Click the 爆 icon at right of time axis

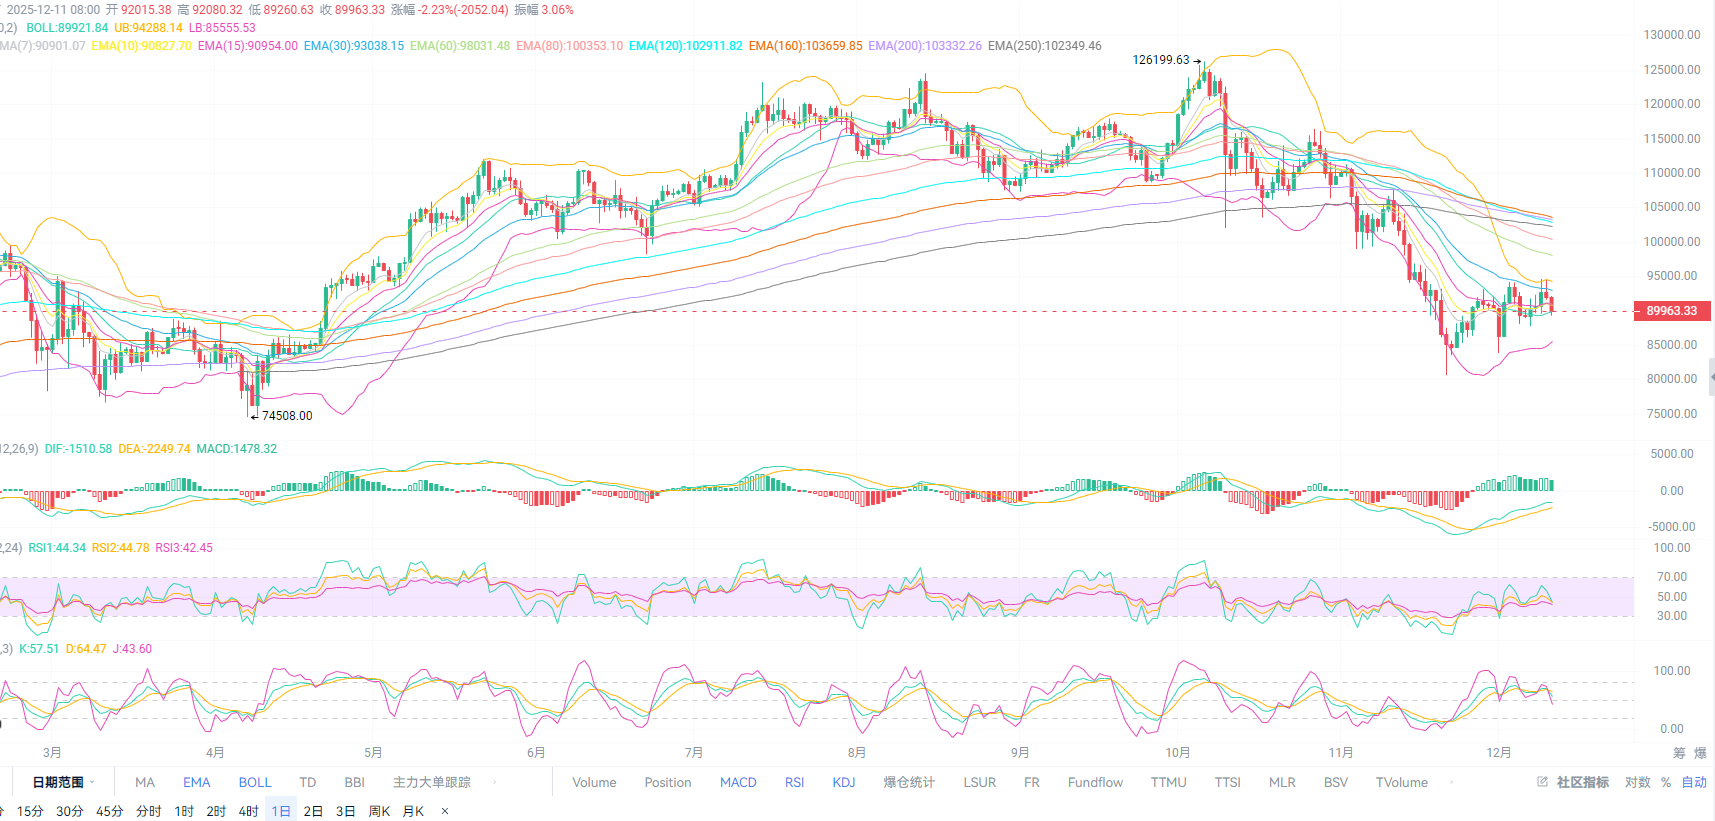click(1700, 753)
